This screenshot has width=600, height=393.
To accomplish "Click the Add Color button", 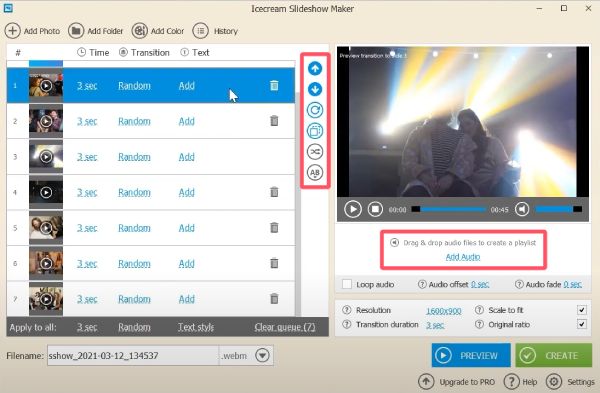I will 158,31.
